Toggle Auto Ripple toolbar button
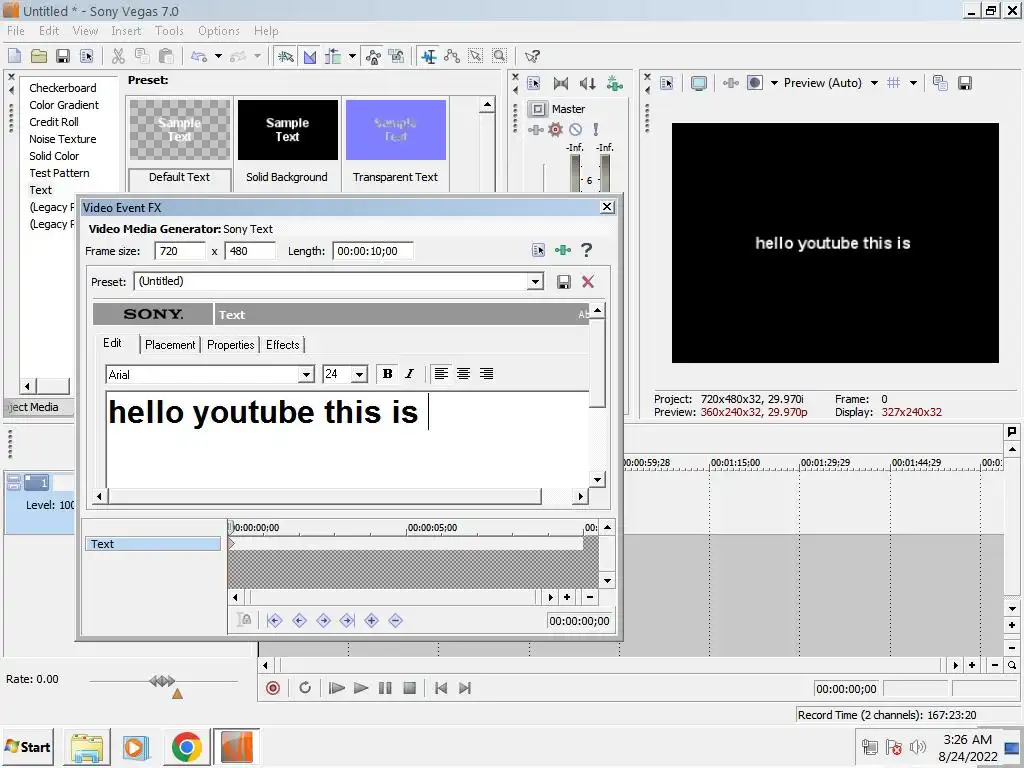This screenshot has height=768, width=1024. 333,56
